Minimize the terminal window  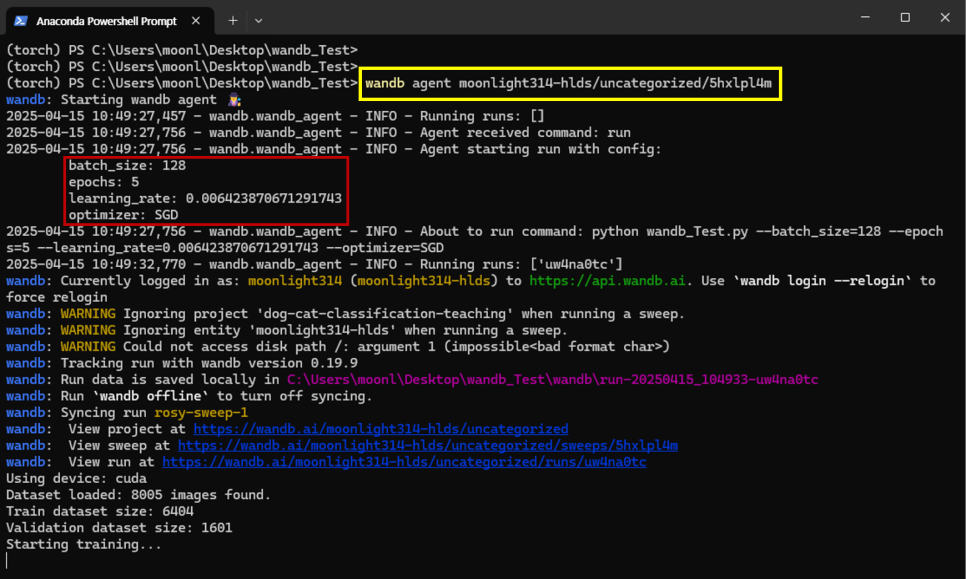click(866, 17)
